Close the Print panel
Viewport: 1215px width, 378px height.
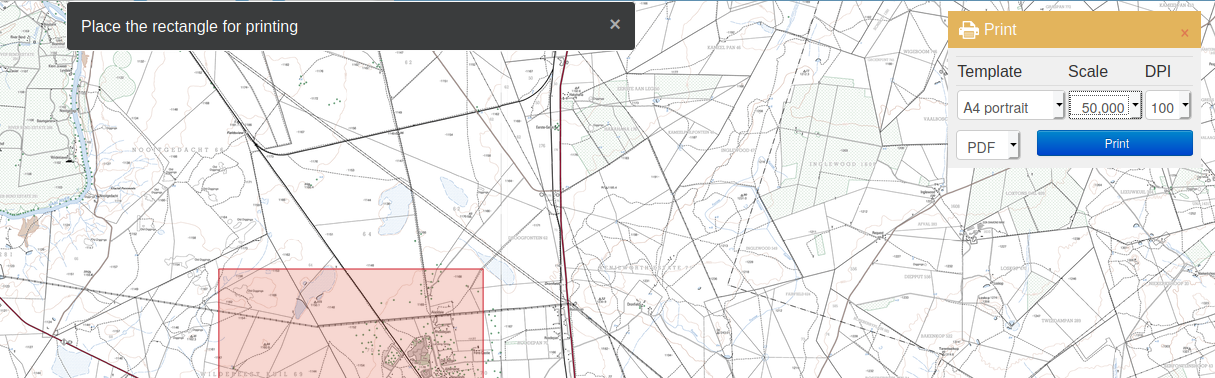click(1185, 33)
